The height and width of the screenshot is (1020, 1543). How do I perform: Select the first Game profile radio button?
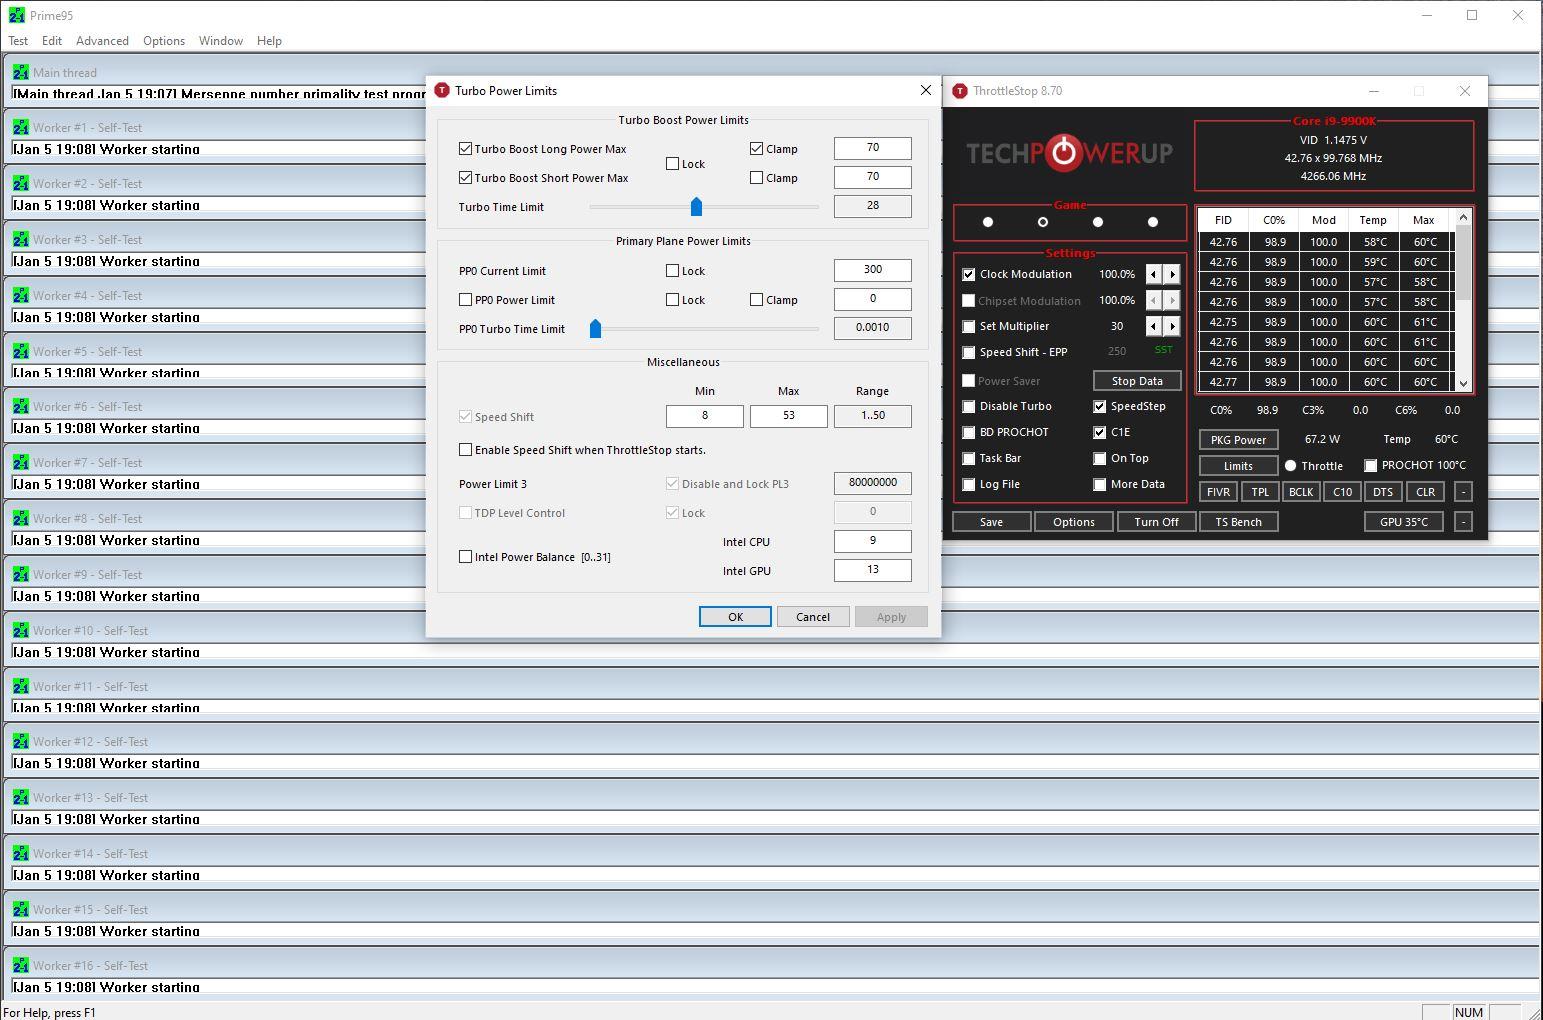[x=988, y=222]
